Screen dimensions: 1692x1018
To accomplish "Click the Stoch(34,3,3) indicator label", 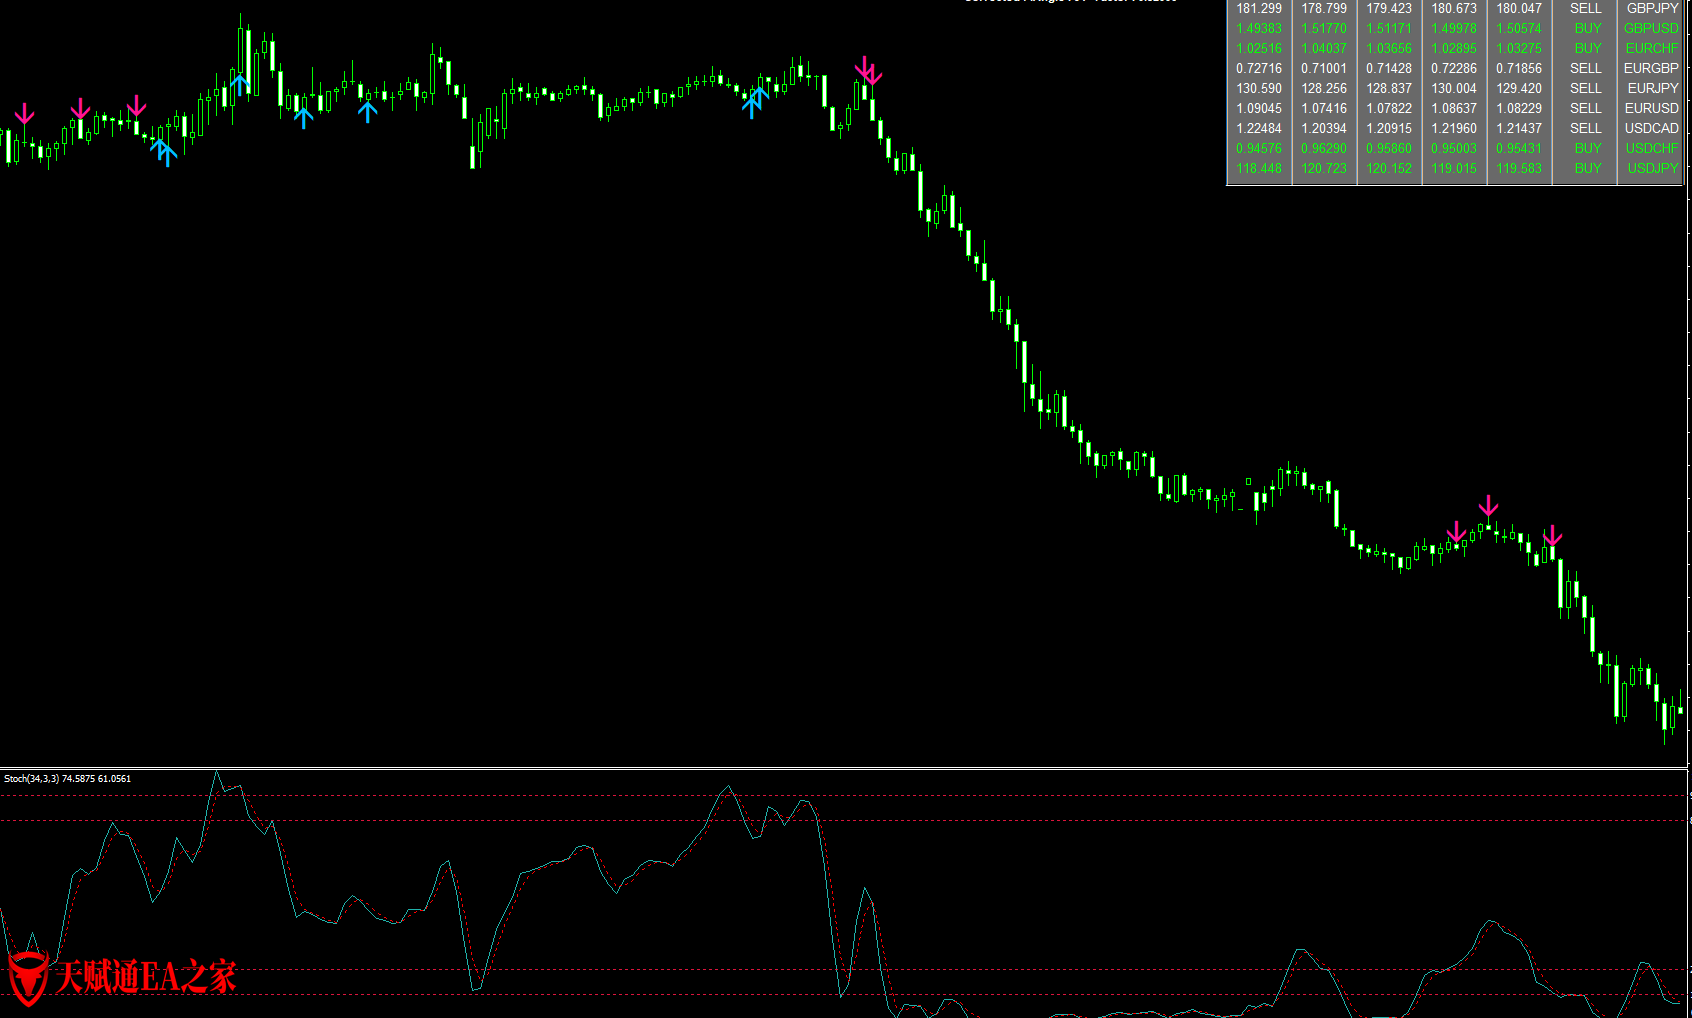I will (67, 778).
